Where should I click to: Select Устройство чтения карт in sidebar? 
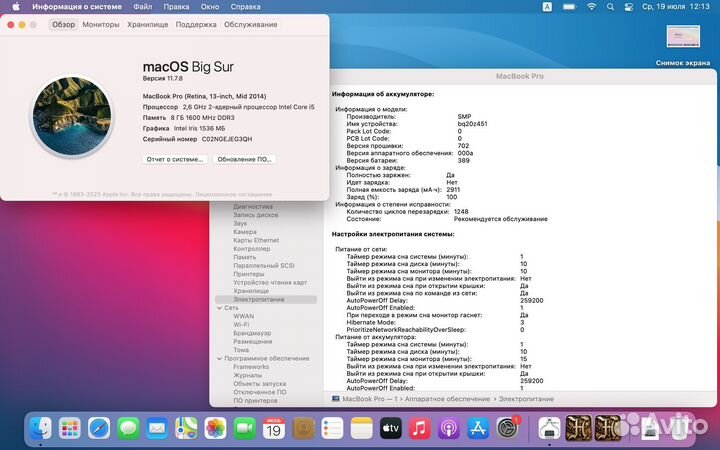pyautogui.click(x=270, y=282)
